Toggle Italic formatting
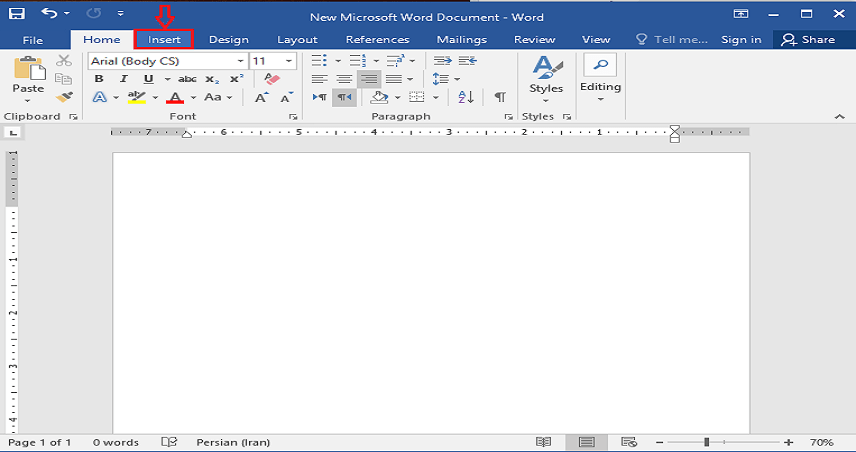This screenshot has width=856, height=452. (124, 79)
